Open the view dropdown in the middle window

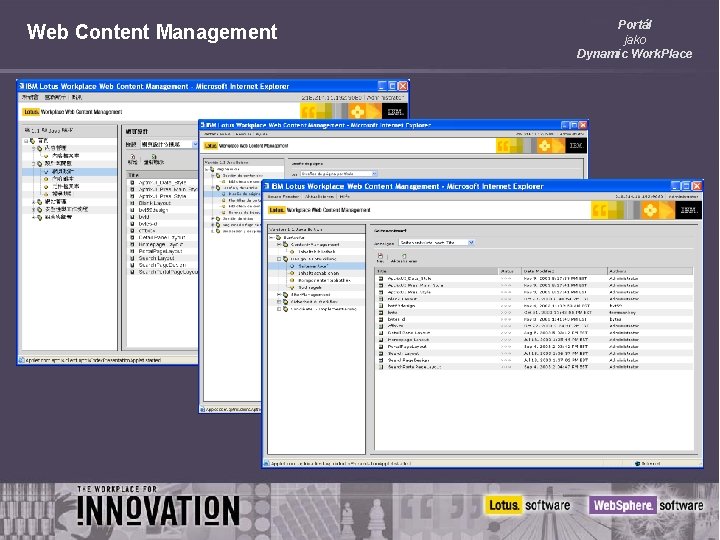pyautogui.click(x=374, y=174)
